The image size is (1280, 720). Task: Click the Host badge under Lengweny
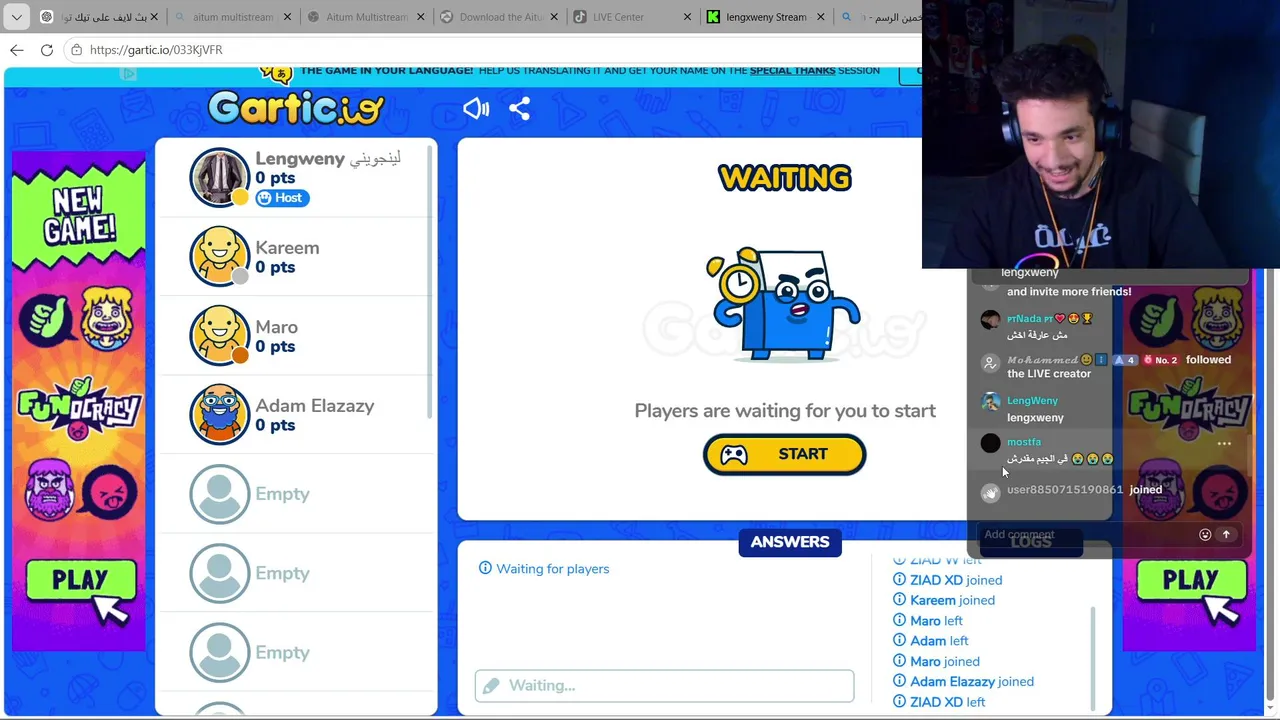[282, 198]
